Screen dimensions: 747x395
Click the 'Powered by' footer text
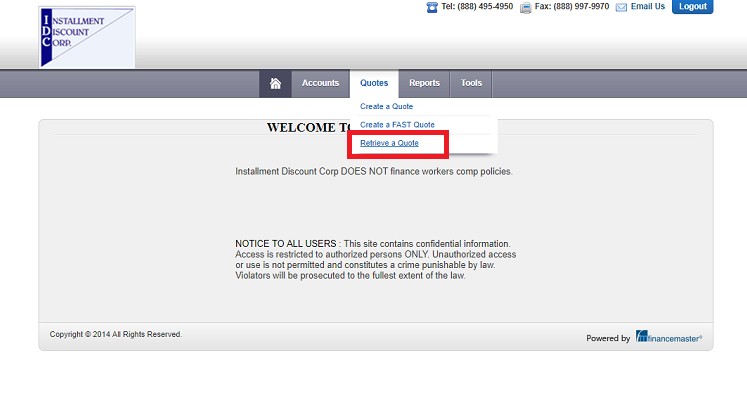point(608,338)
